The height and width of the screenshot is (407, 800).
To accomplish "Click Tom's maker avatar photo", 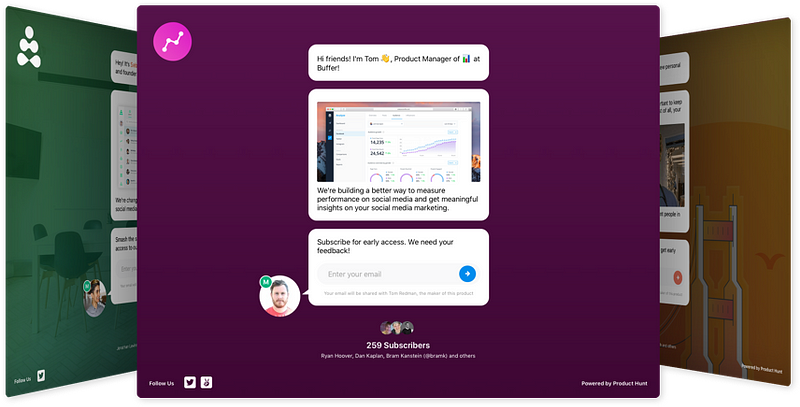I will [x=280, y=297].
